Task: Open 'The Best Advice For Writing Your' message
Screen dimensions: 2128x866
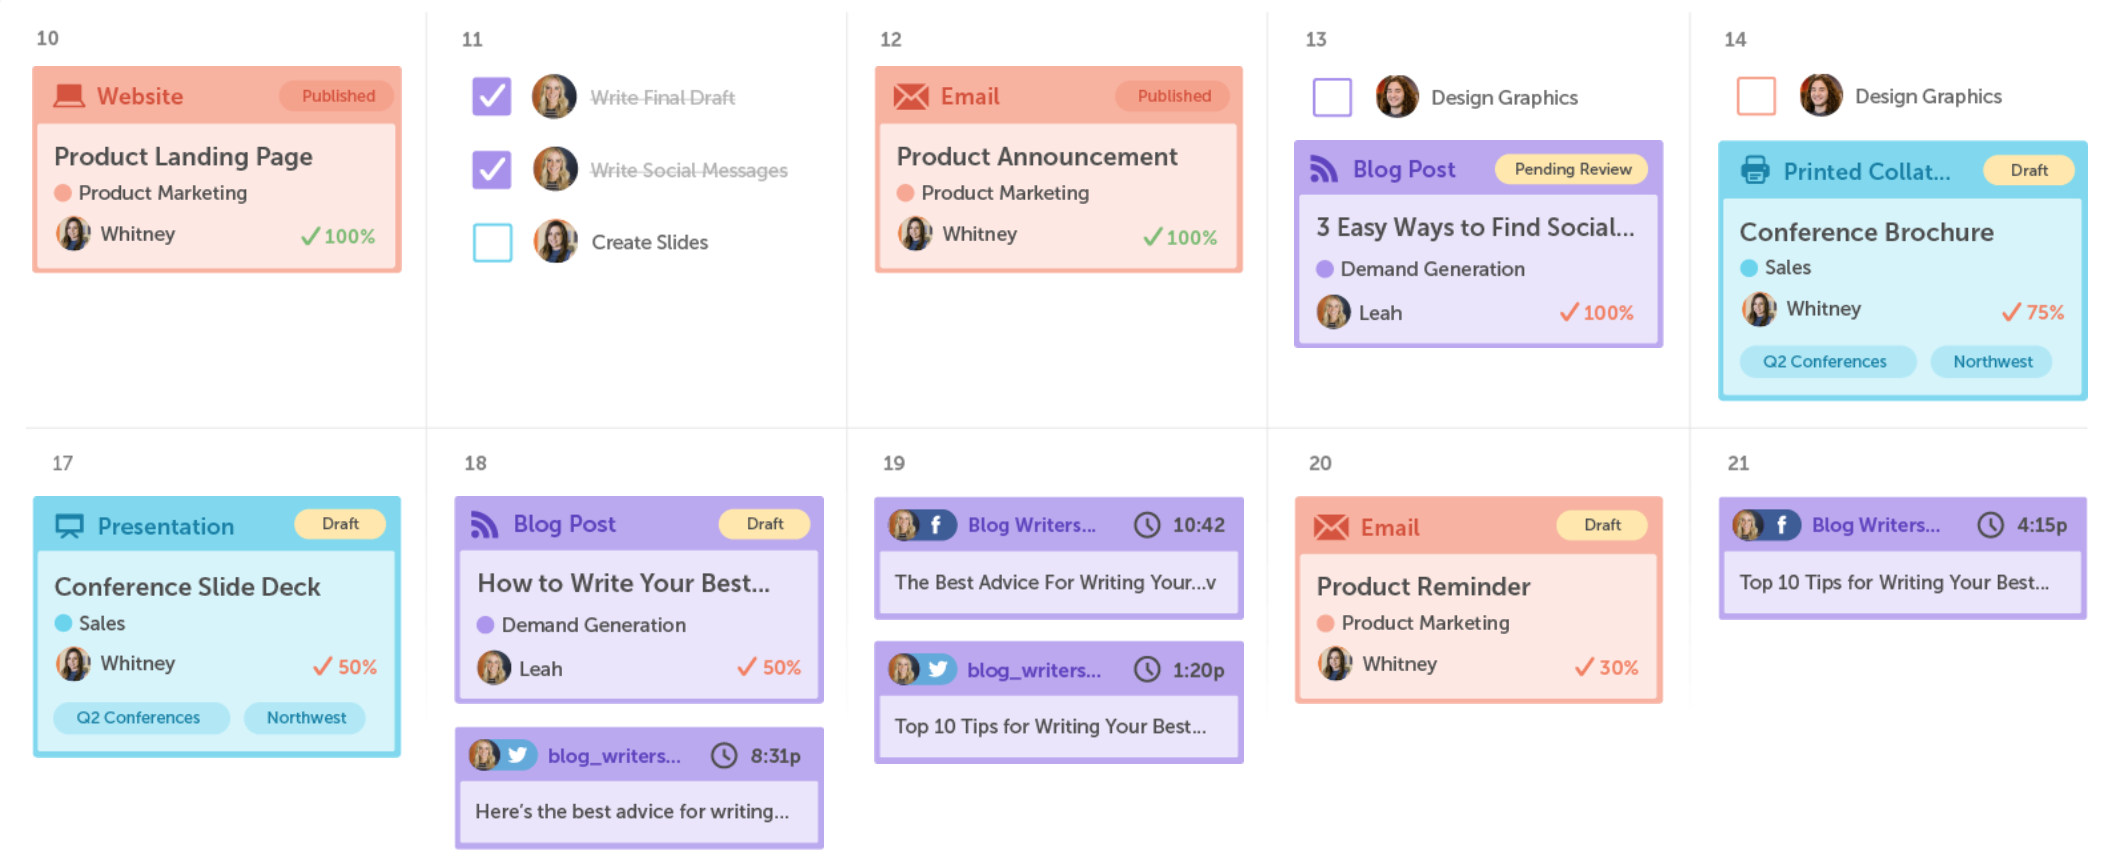Action: click(x=1055, y=582)
